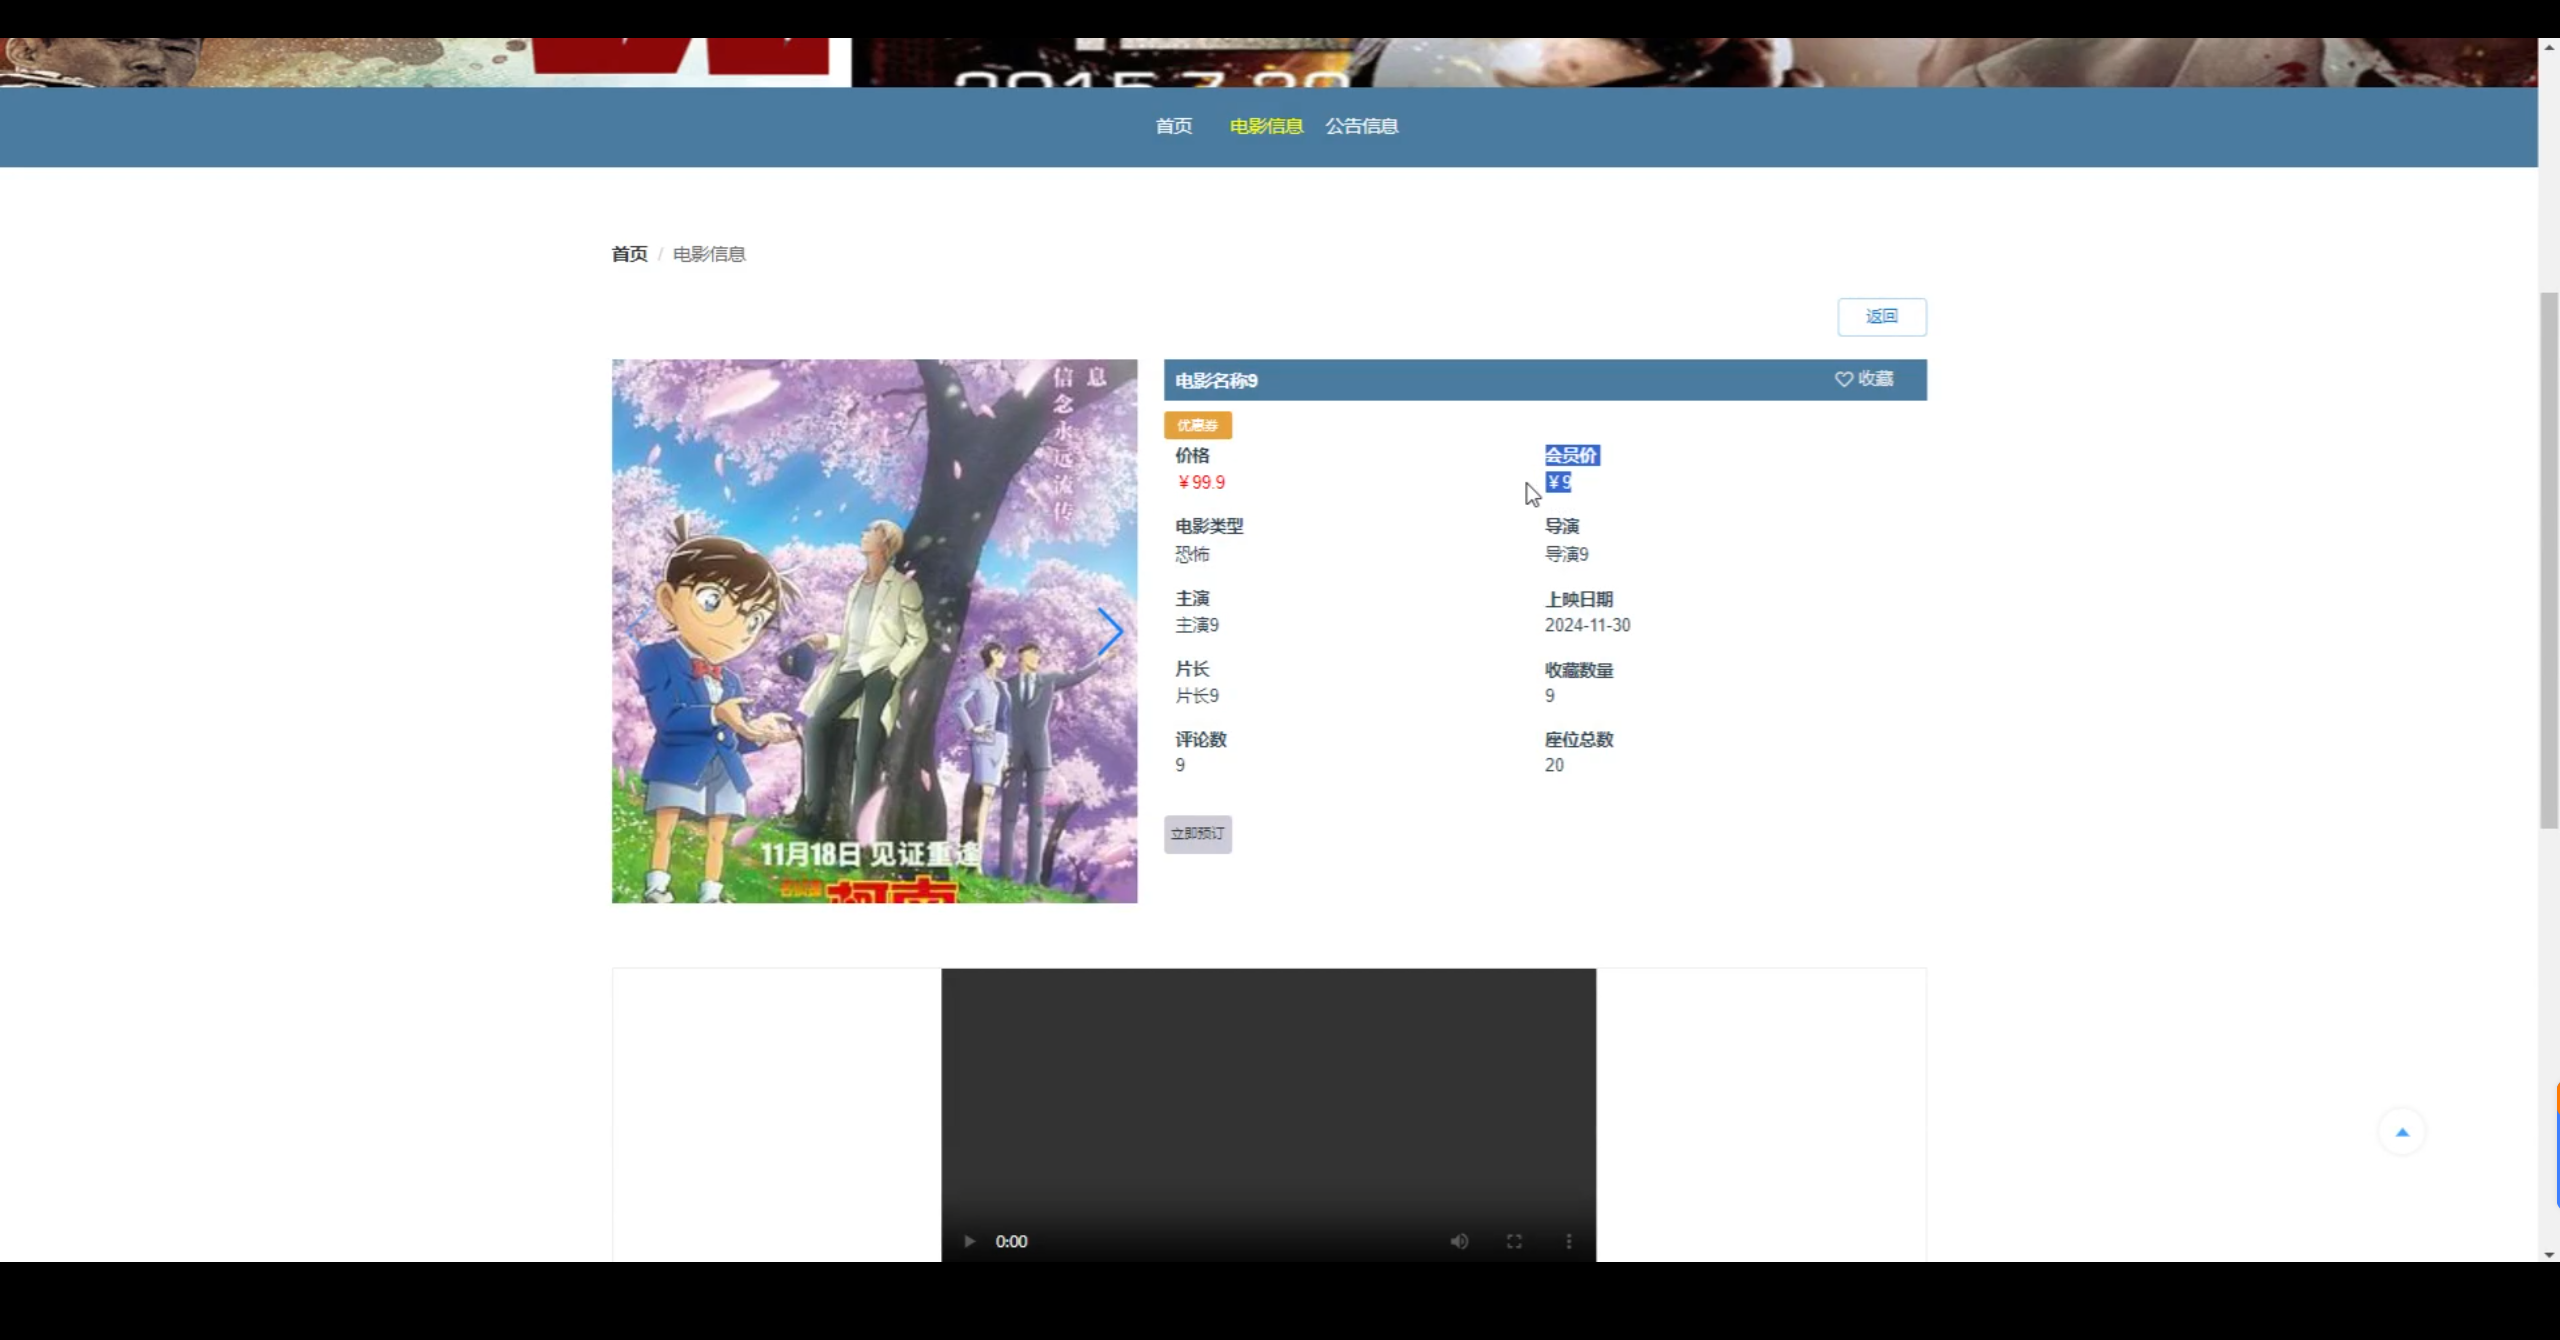Click the scrollbar down arrow
The height and width of the screenshot is (1340, 2560).
coord(2548,1254)
